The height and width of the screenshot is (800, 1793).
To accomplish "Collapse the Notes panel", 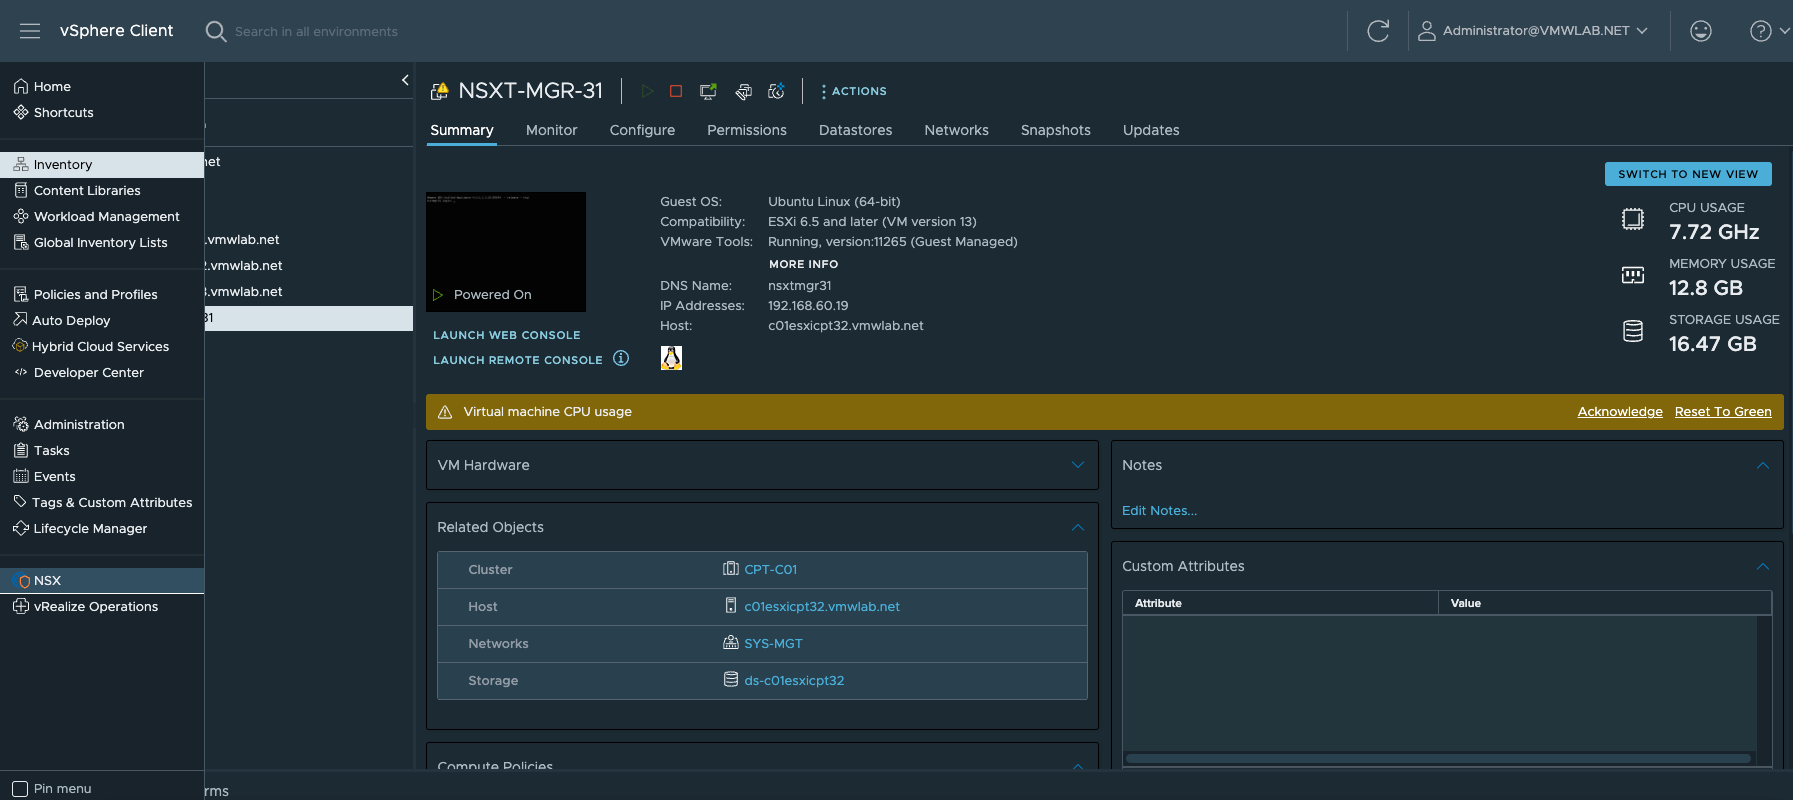I will coord(1763,465).
